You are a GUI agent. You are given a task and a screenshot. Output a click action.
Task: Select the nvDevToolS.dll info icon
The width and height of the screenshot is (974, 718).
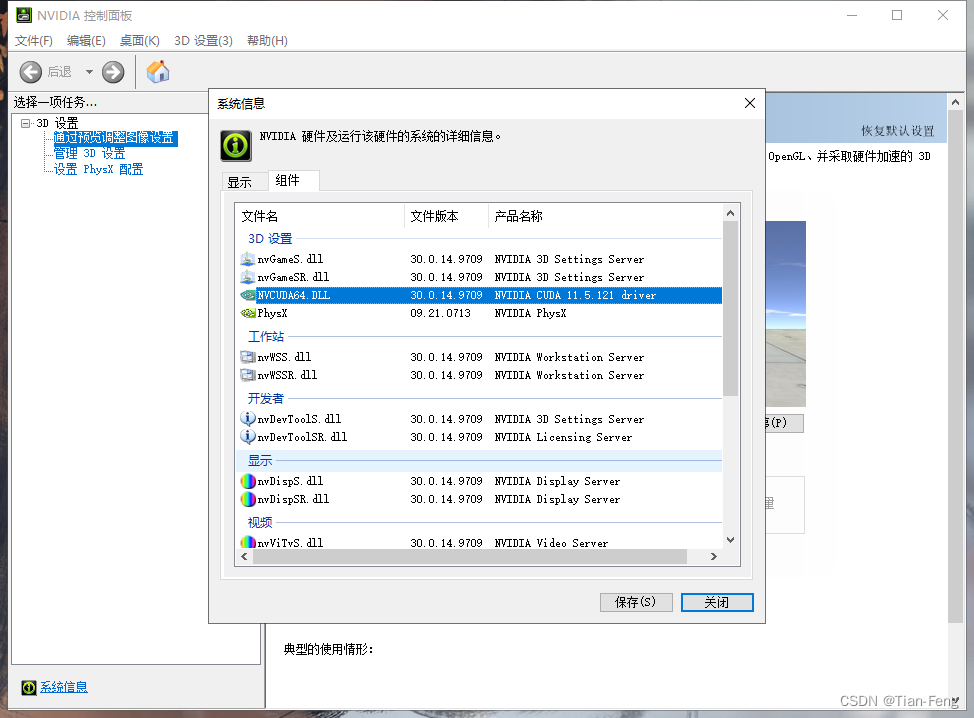tap(248, 419)
